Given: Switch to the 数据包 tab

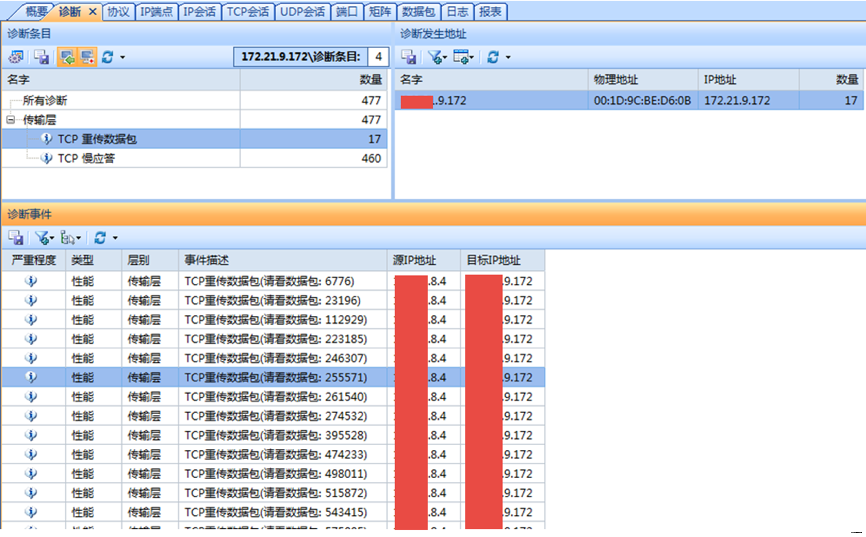Looking at the screenshot, I should coord(419,12).
